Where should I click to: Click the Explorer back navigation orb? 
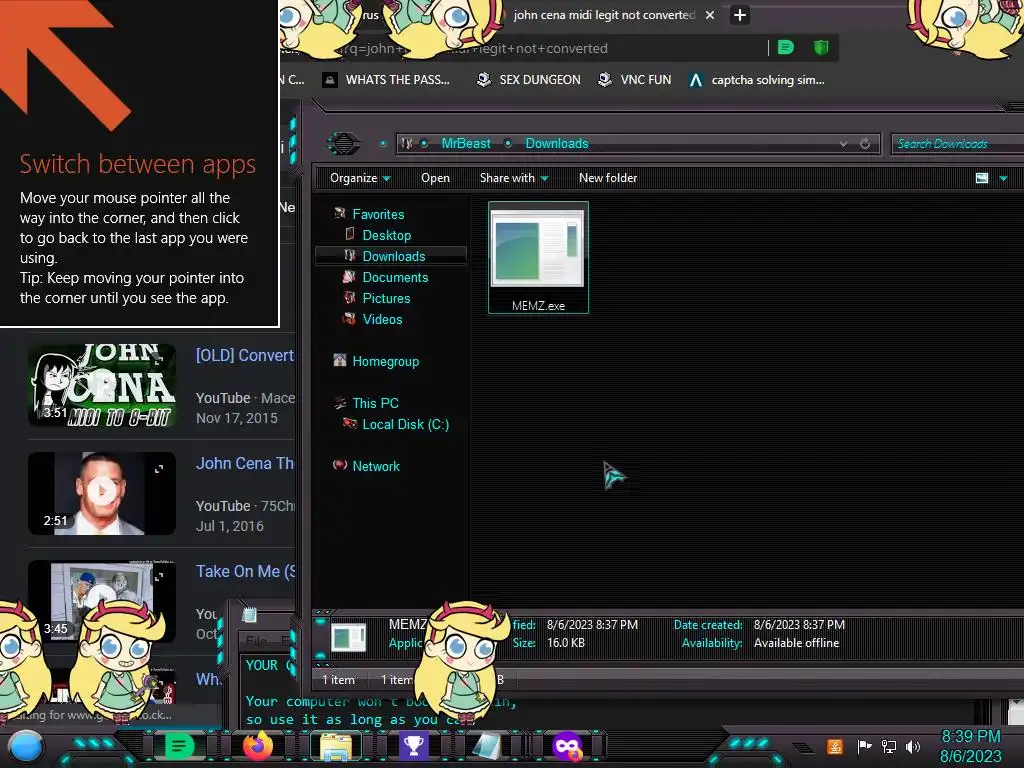click(x=344, y=143)
